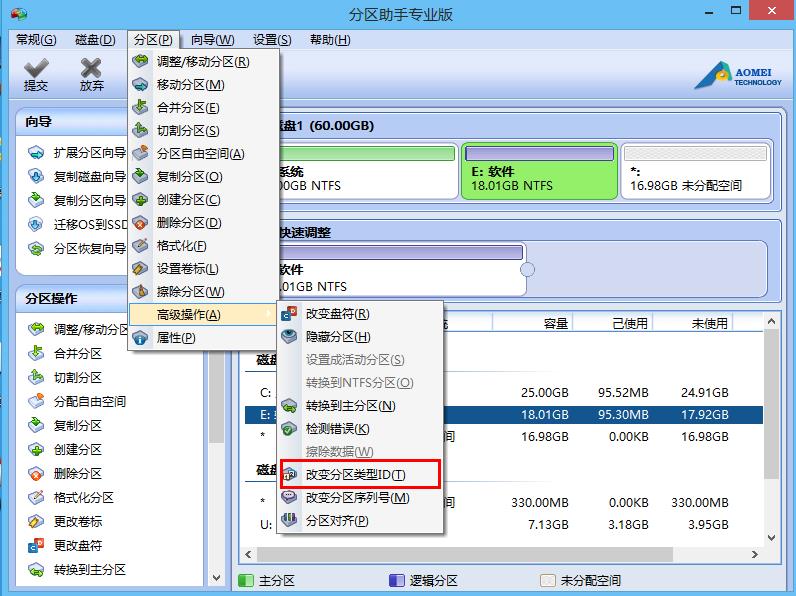The width and height of the screenshot is (796, 596).
Task: Click the partition list scroll-up arrow
Action: pos(771,321)
